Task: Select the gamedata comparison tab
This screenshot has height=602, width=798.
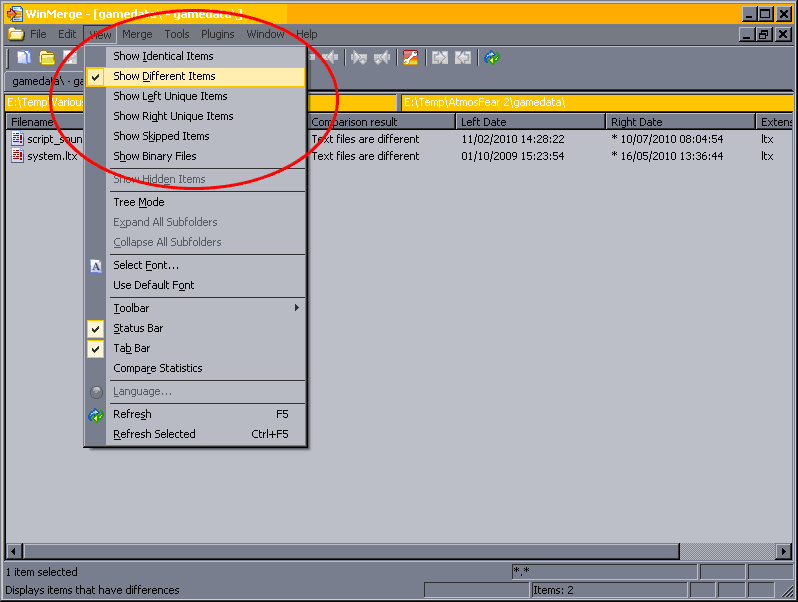Action: click(x=46, y=81)
